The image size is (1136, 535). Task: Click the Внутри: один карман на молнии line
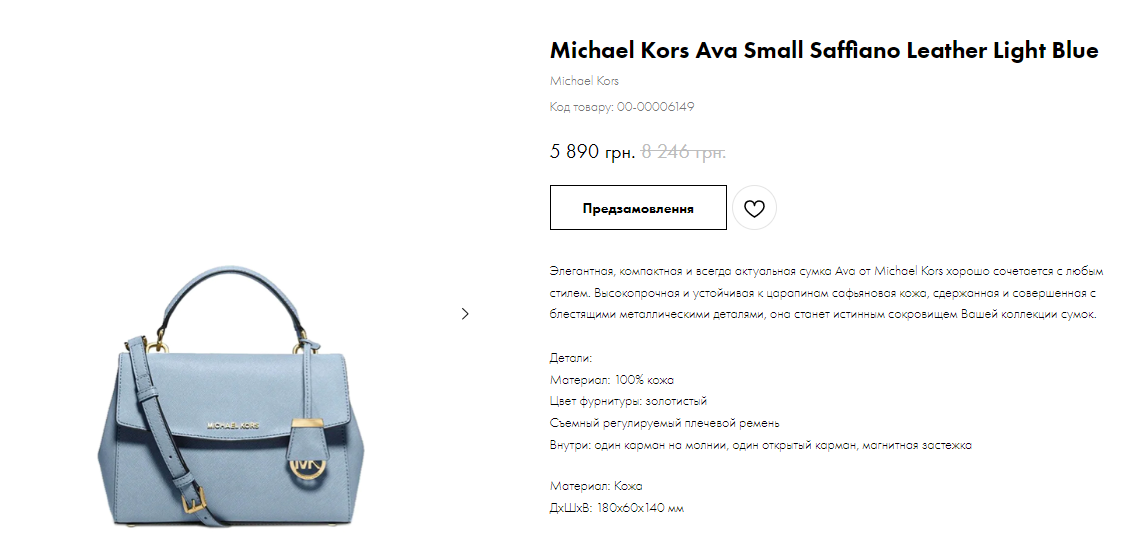click(761, 444)
